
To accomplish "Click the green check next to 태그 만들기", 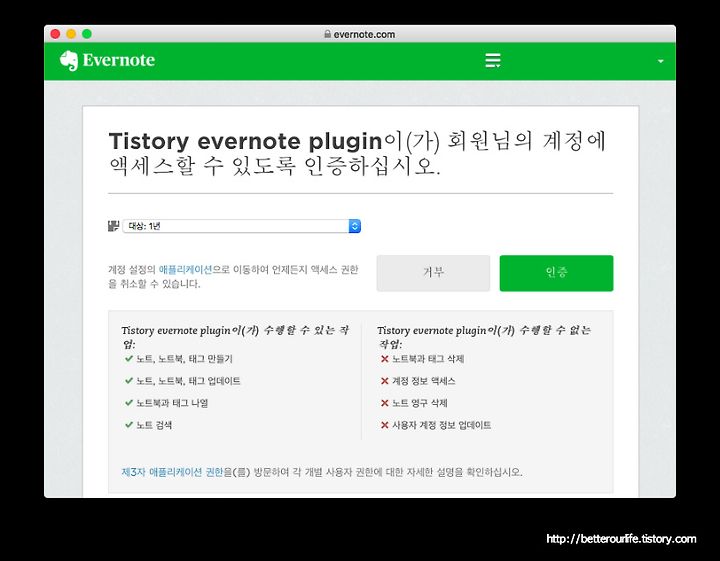I will (129, 359).
